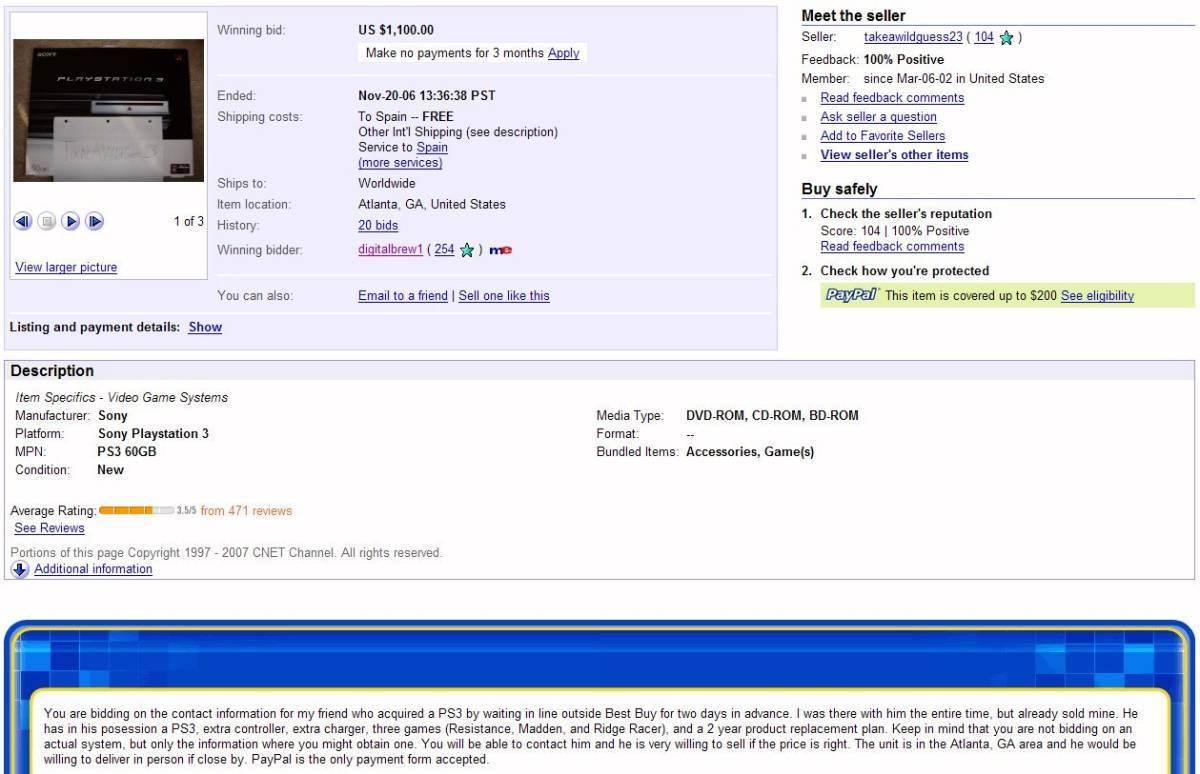Screen dimensions: 1200x774
Task: Click the Manufacturer value Sony
Action: 113,416
